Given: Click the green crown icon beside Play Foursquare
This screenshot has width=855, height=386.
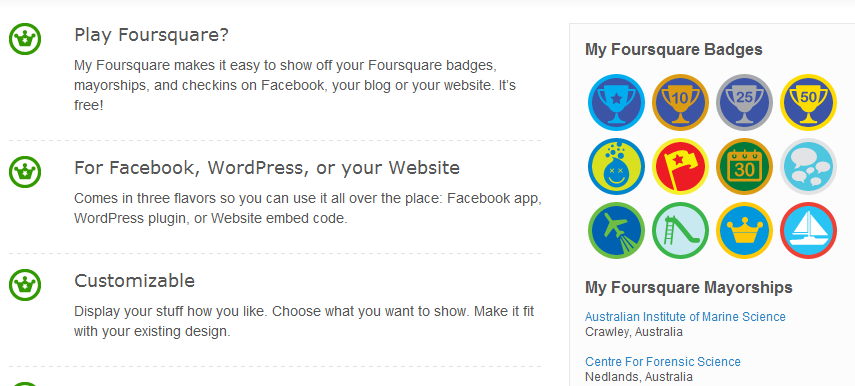Looking at the screenshot, I should [x=25, y=39].
